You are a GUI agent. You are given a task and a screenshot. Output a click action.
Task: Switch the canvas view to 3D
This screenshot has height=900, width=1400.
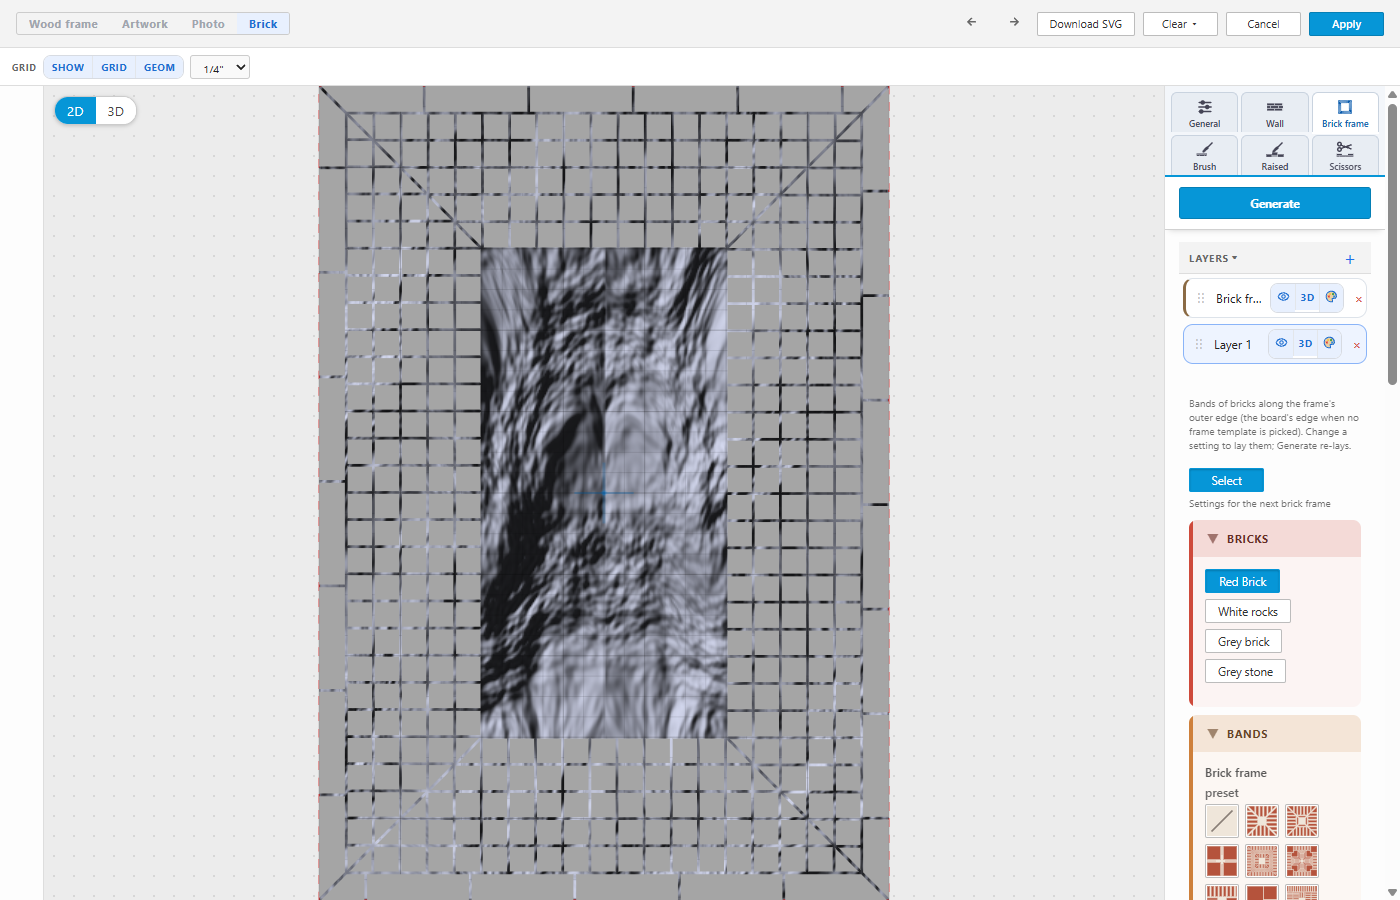[116, 111]
